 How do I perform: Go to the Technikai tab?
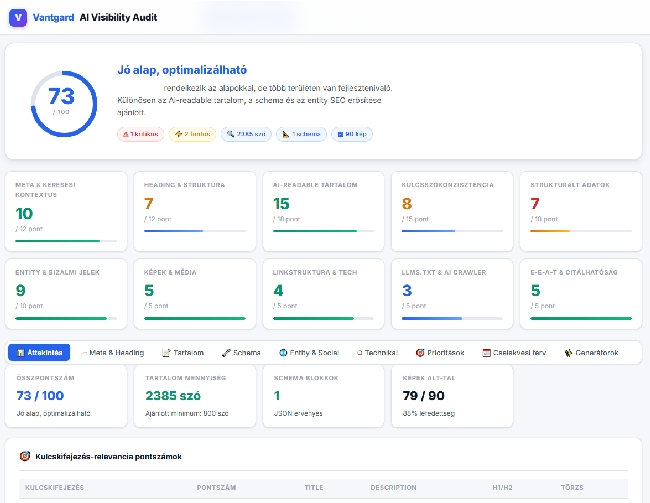point(377,352)
